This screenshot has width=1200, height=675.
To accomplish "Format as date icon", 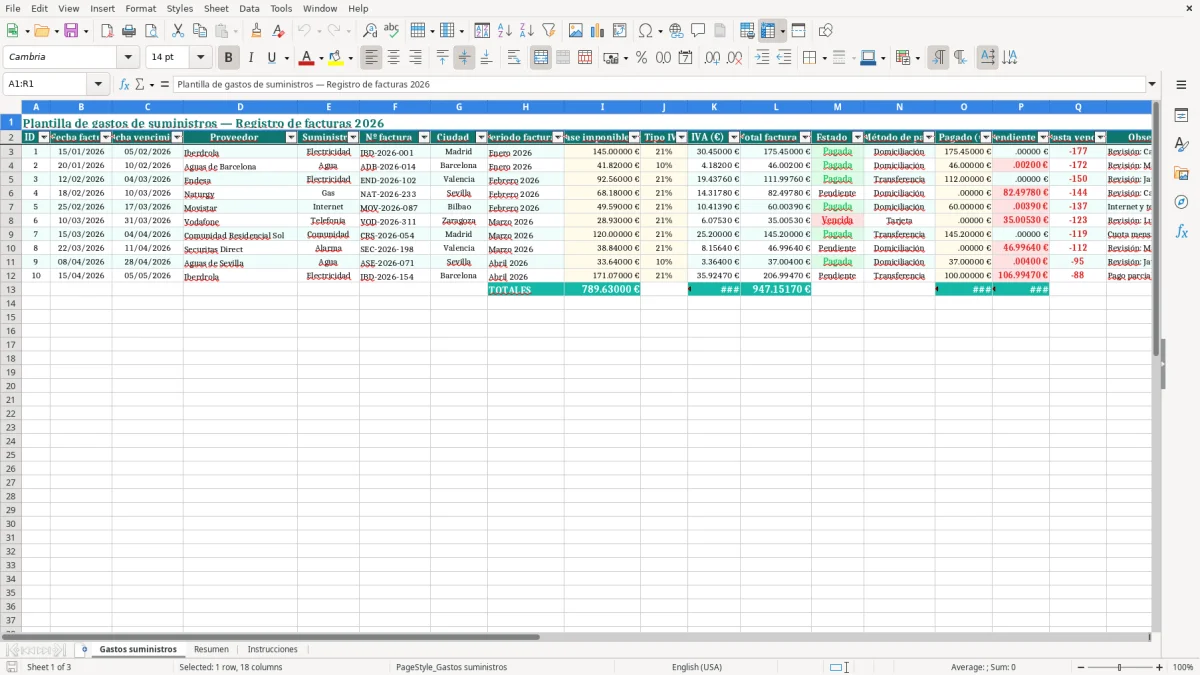I will pos(685,58).
